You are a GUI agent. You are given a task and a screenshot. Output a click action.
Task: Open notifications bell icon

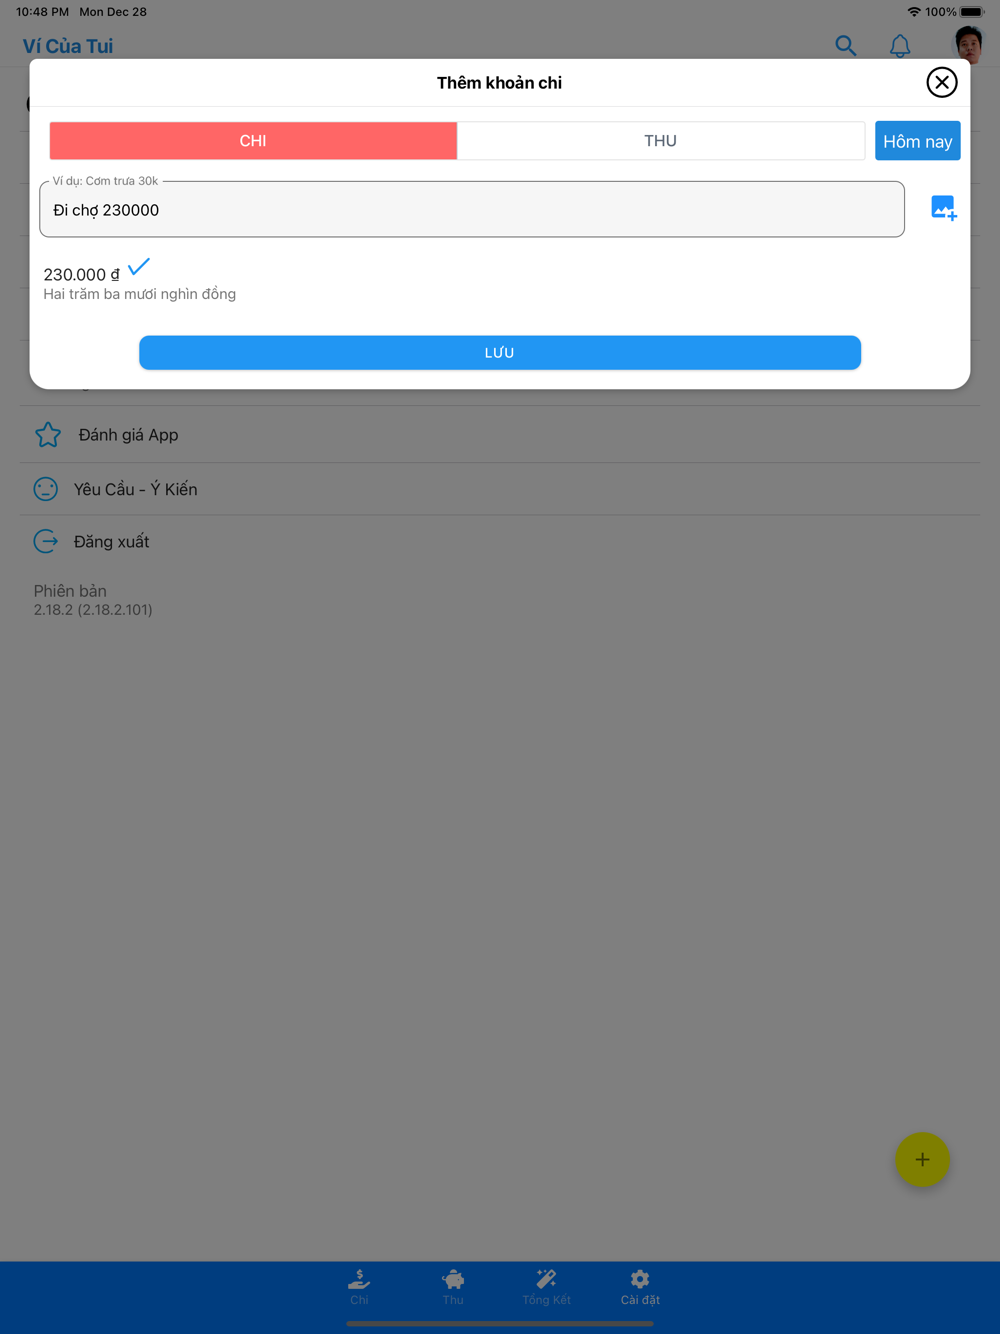pos(900,45)
